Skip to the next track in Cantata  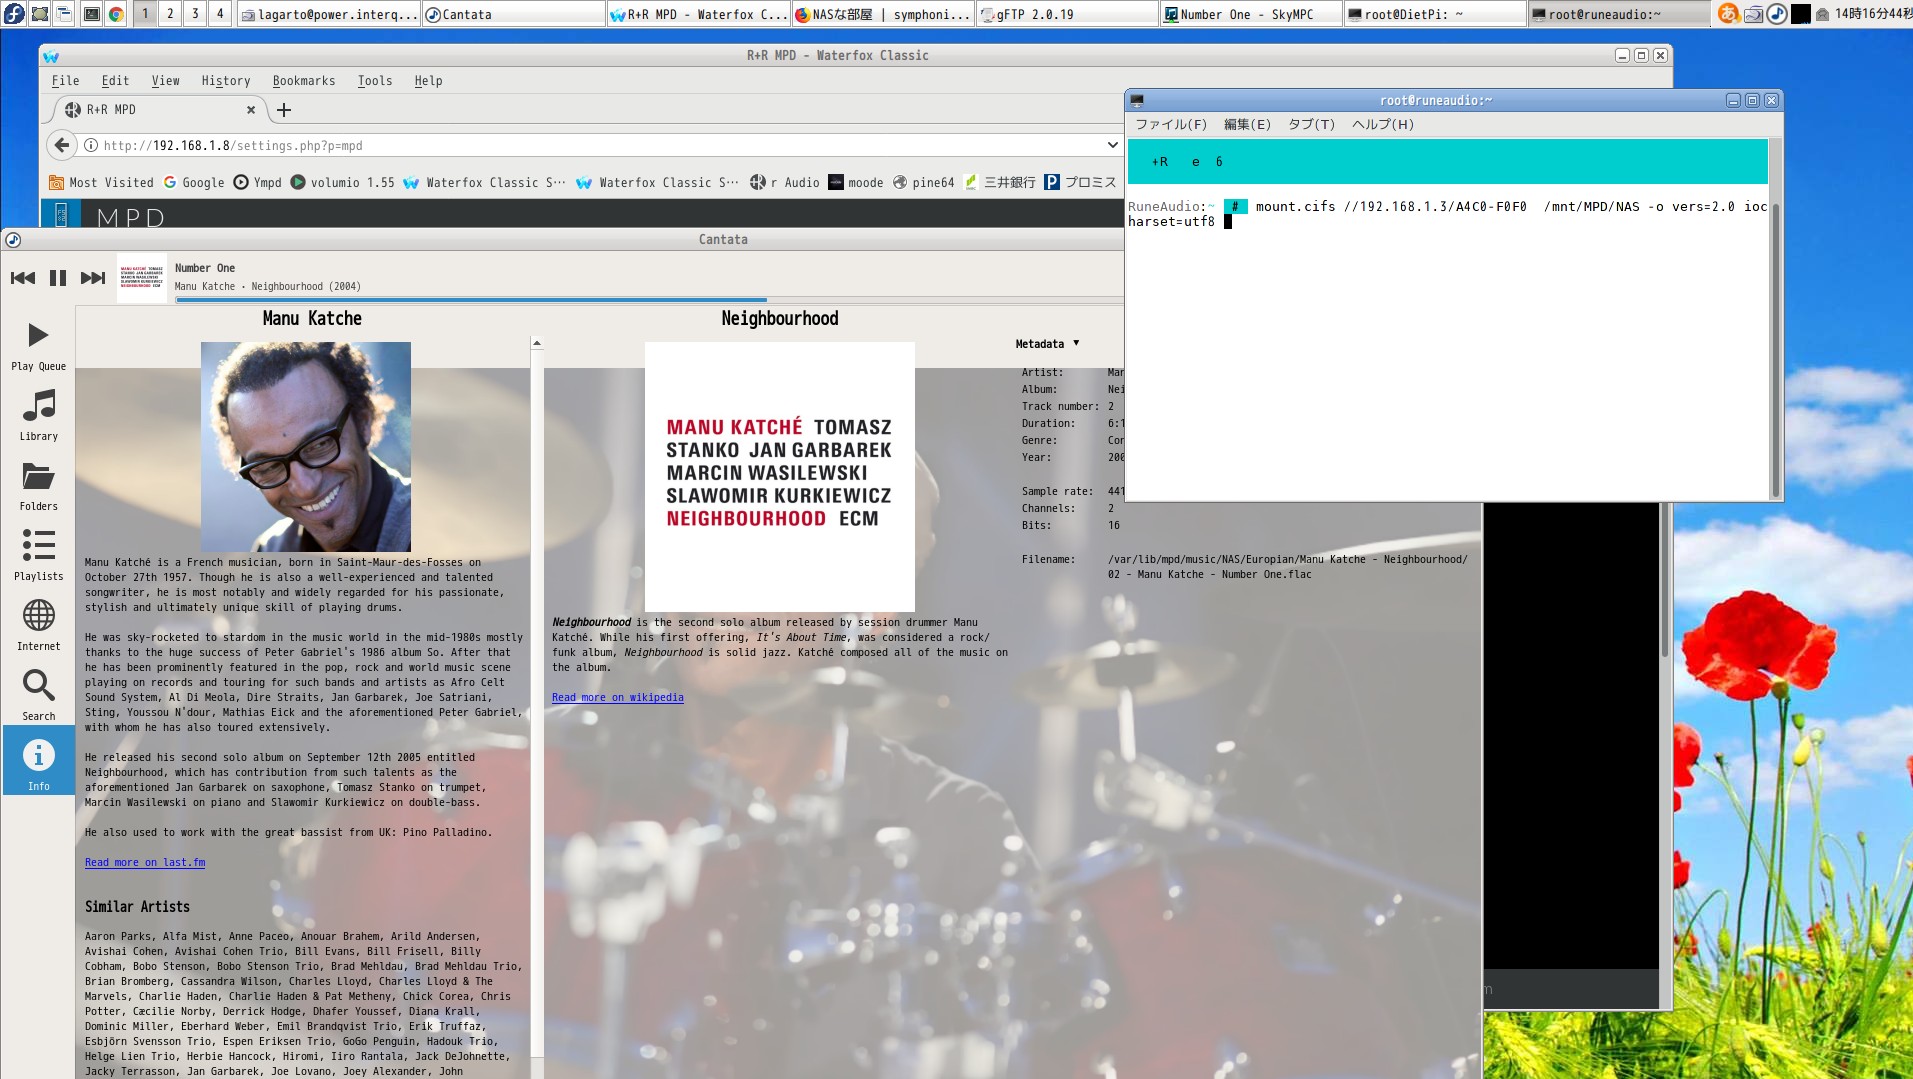(93, 278)
